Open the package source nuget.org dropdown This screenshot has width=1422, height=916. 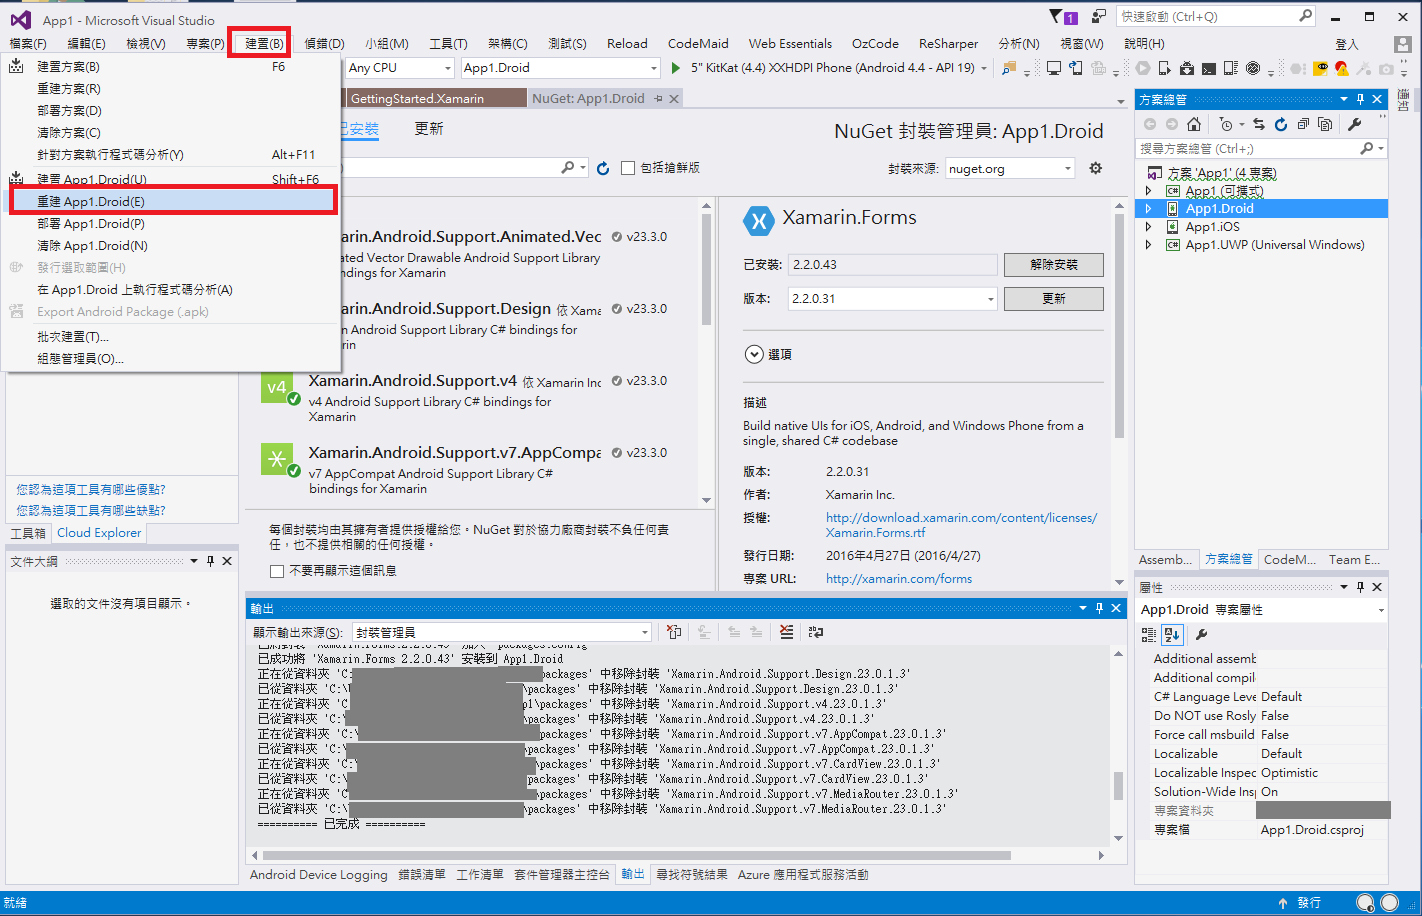coord(1010,169)
